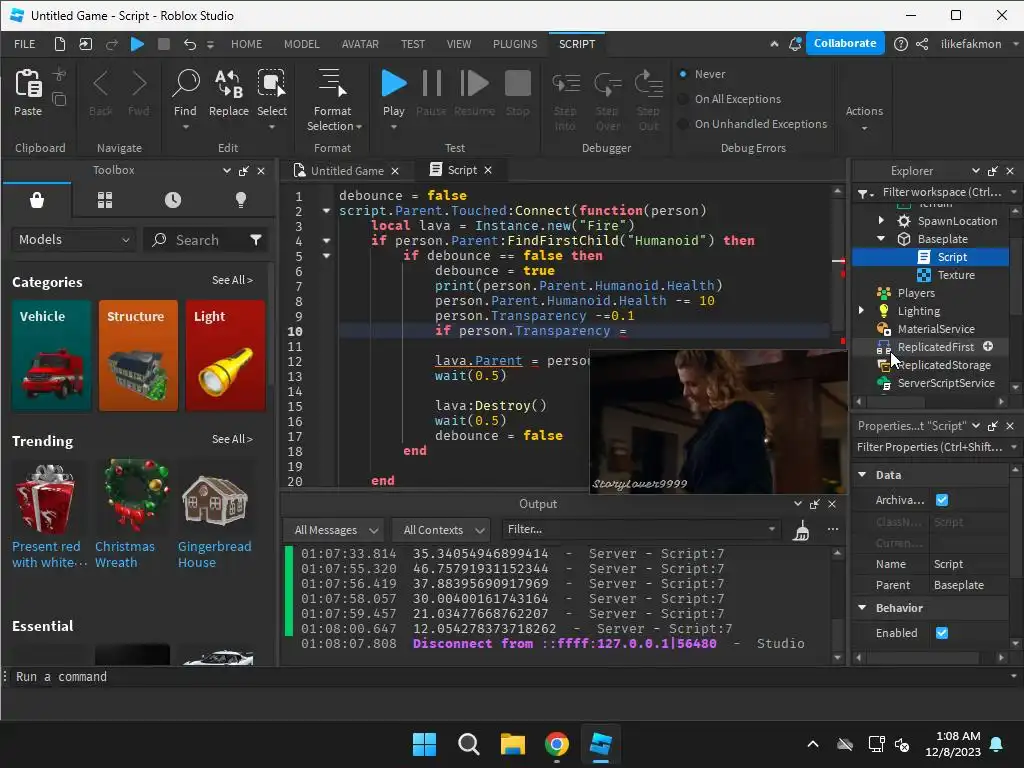Expand the SpawnLocation tree item
1024x768 pixels.
881,221
